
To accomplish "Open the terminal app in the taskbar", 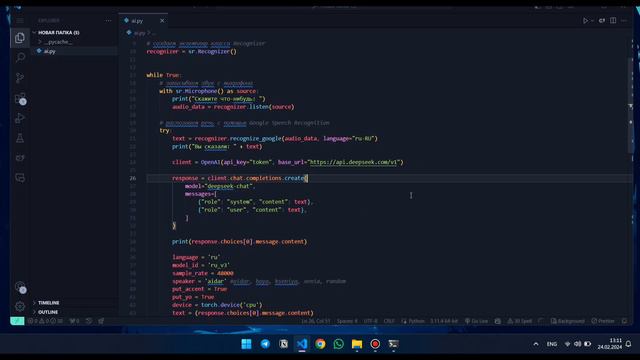I will [394, 344].
